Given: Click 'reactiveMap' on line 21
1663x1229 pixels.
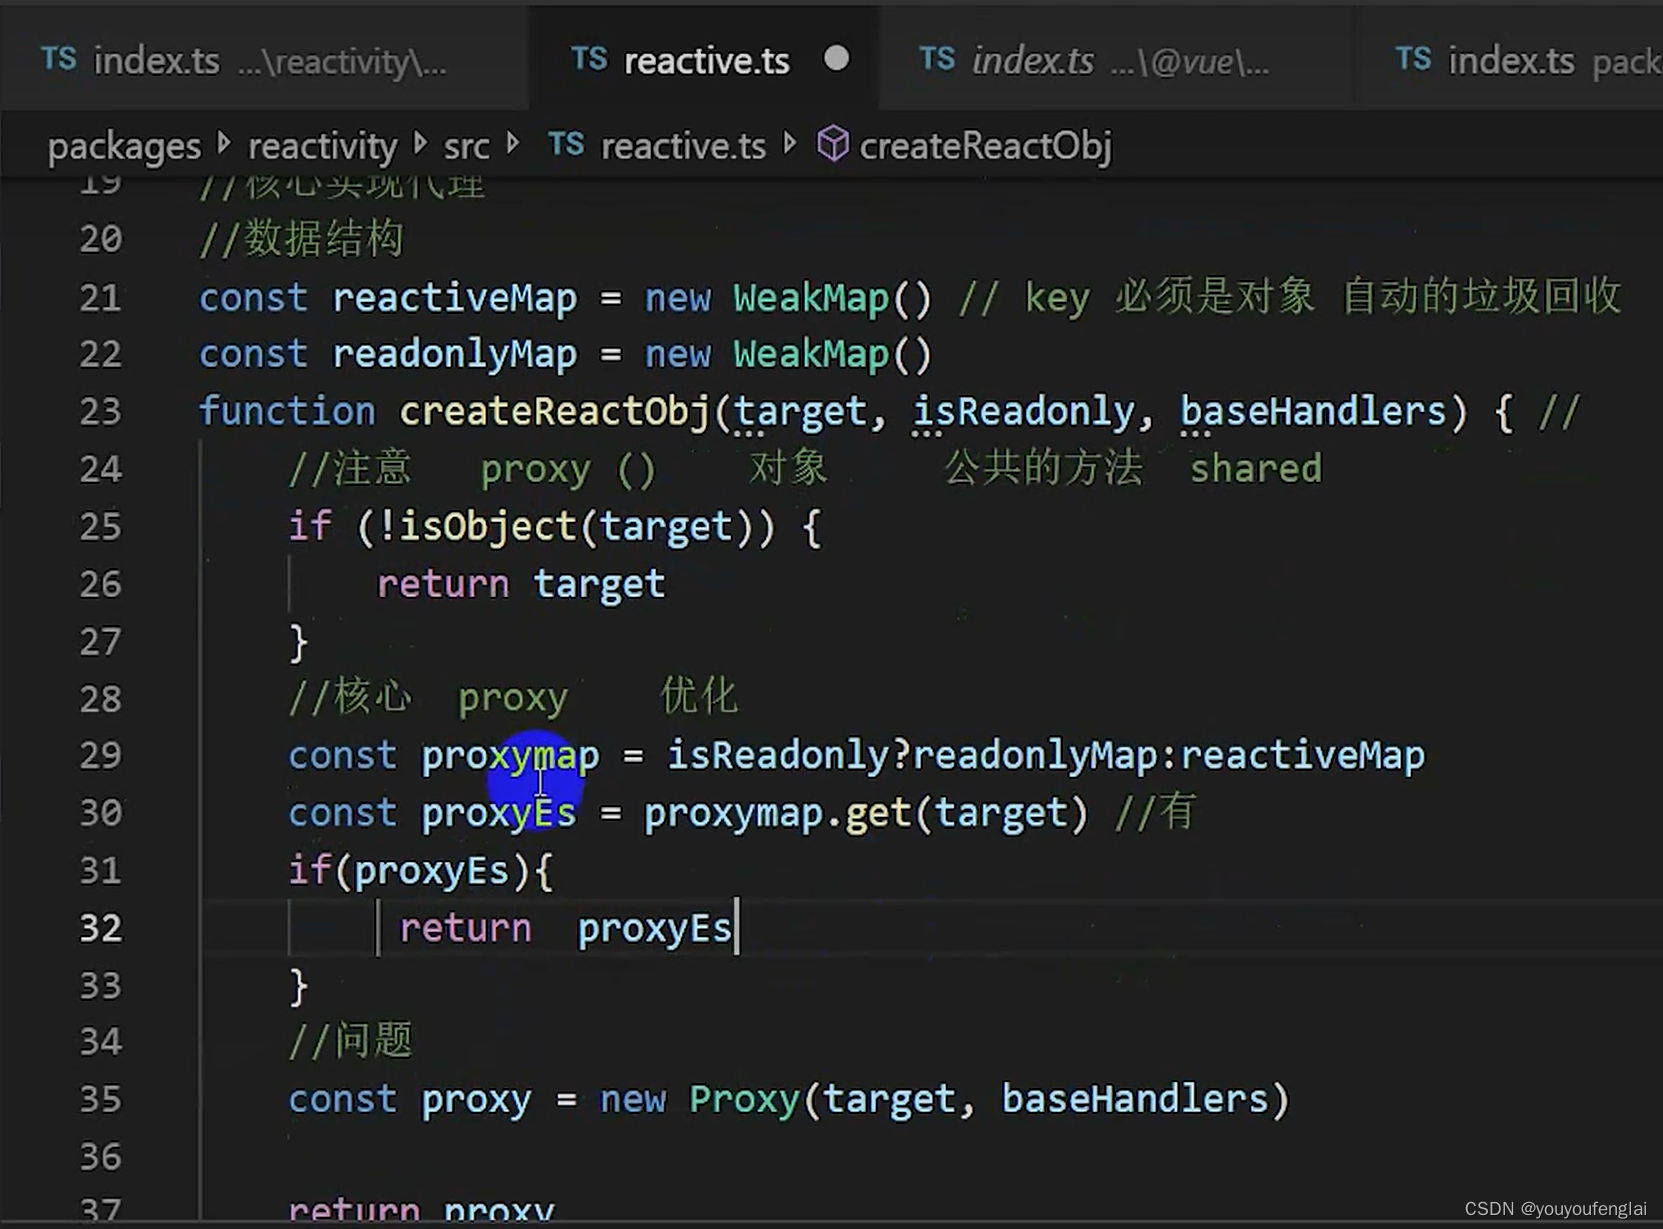Looking at the screenshot, I should click(454, 298).
